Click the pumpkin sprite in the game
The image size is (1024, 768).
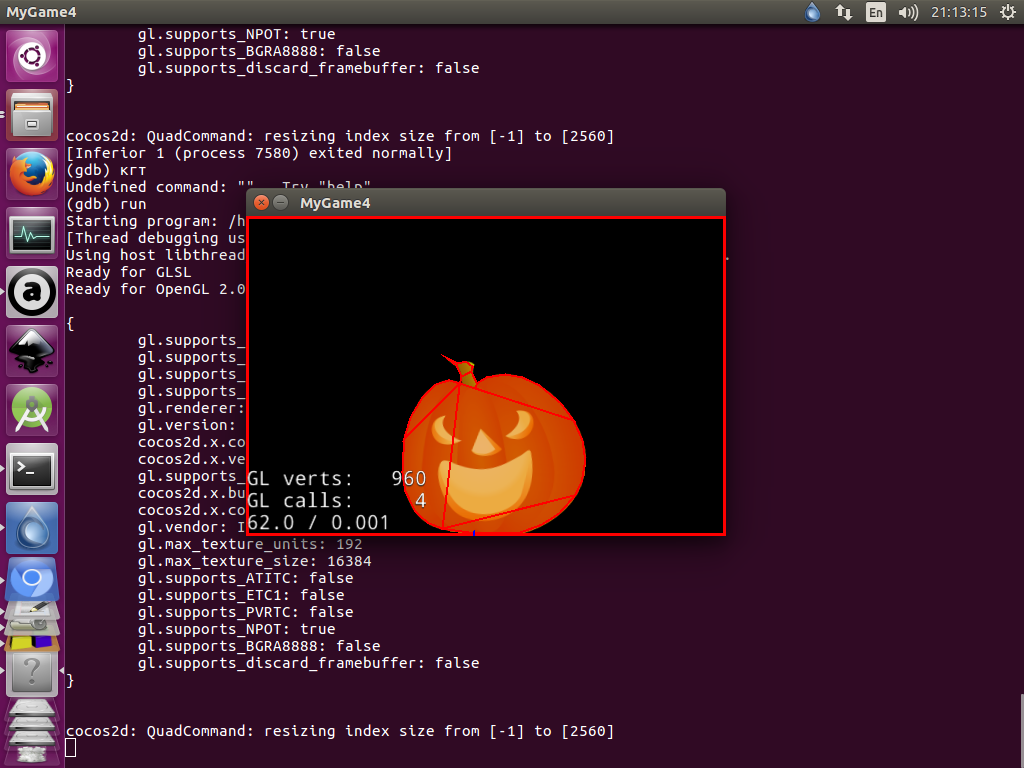pos(494,451)
